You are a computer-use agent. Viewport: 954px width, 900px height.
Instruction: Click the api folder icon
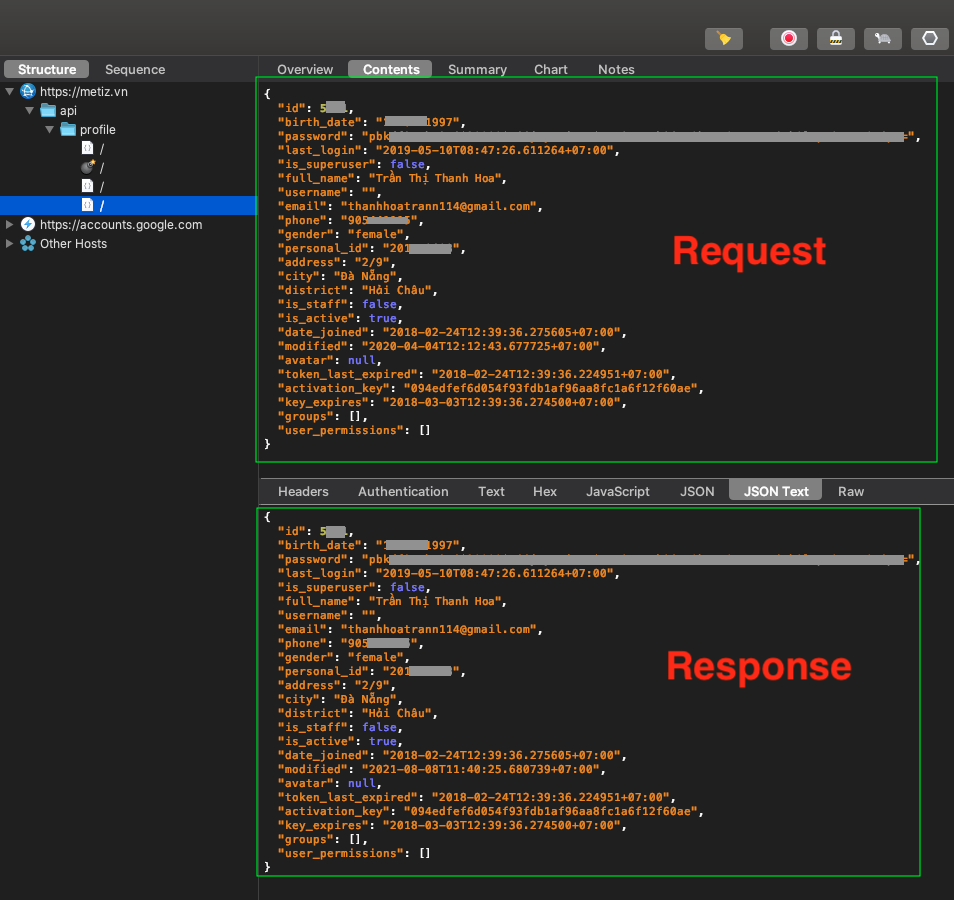click(48, 110)
